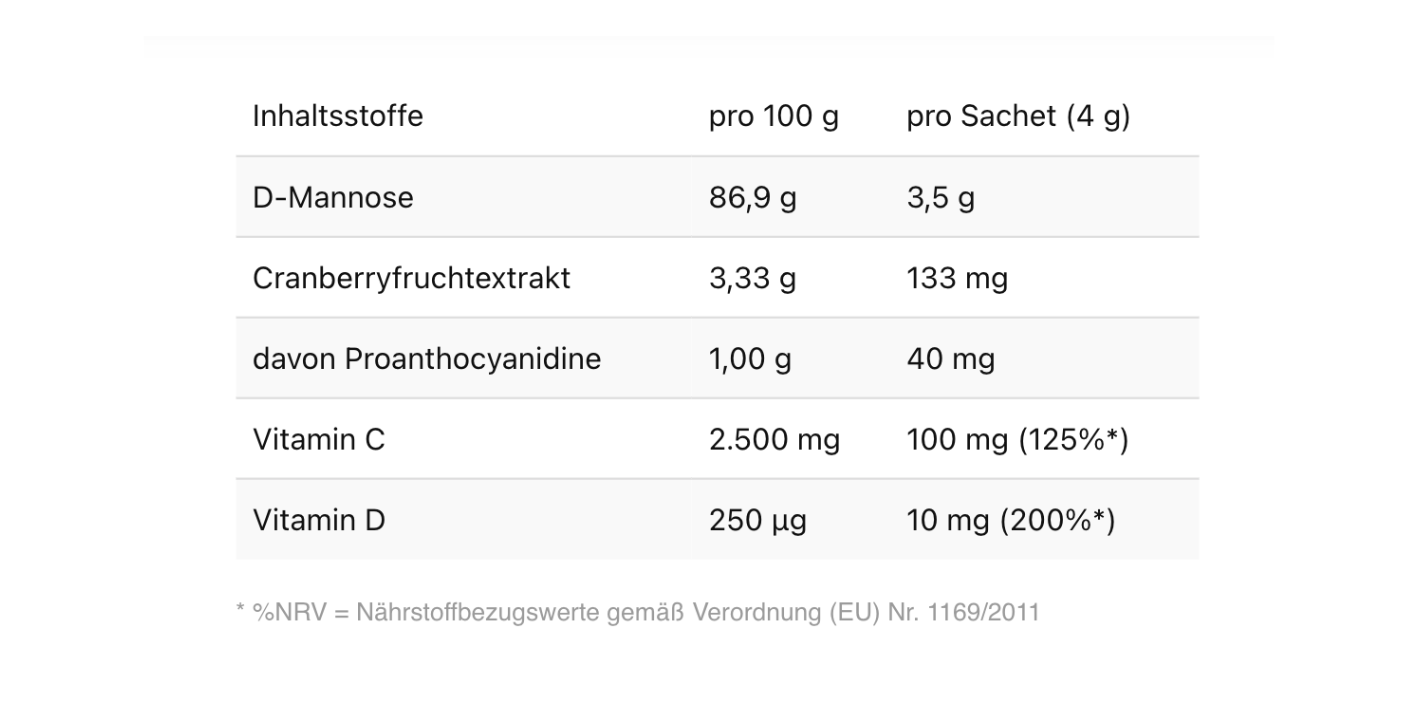This screenshot has height=709, width=1417.
Task: Select the "davon Proanthocyanidine" row label
Action: [x=427, y=359]
